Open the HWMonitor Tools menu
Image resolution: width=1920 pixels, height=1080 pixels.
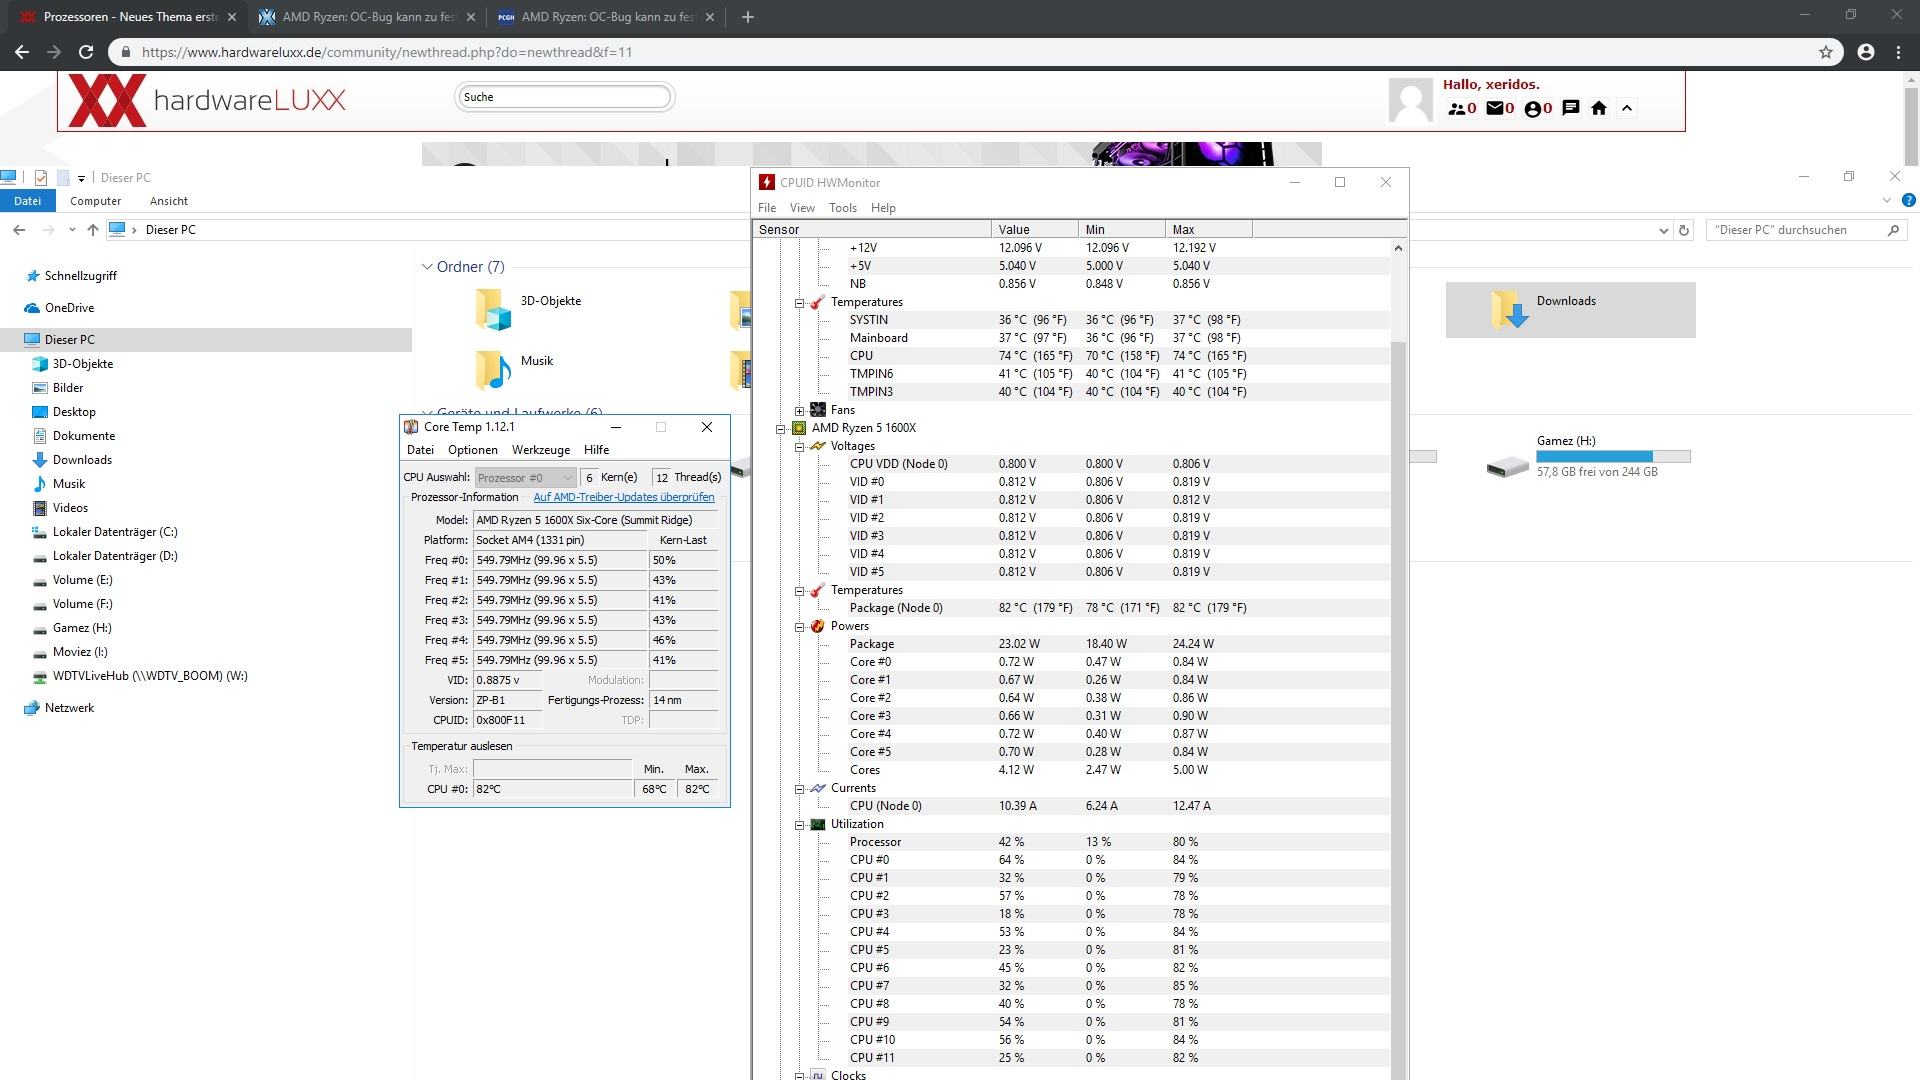tap(843, 208)
